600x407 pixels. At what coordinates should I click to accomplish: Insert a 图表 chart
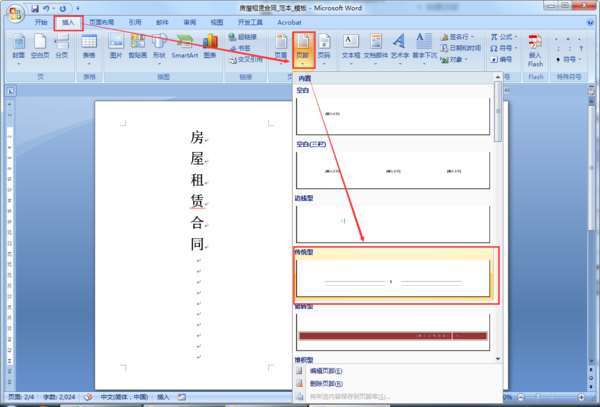click(x=210, y=47)
